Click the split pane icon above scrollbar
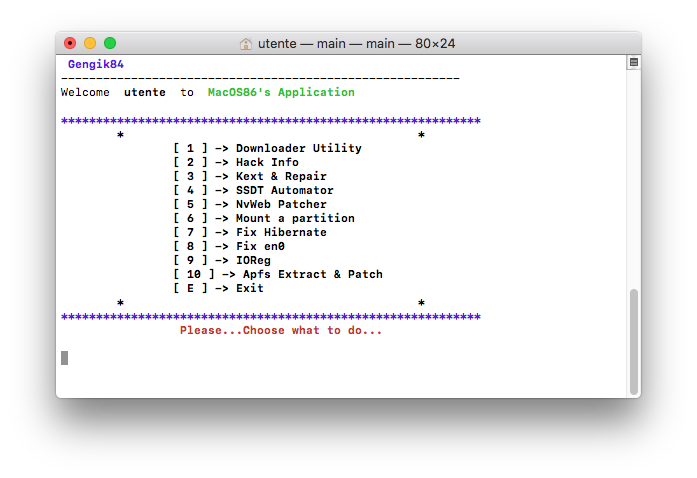The image size is (697, 478). [634, 62]
